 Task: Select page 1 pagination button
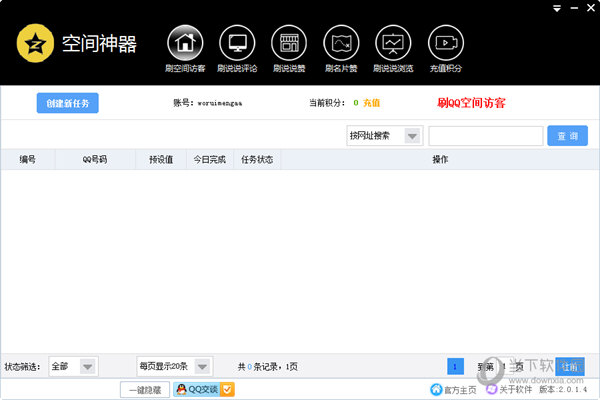coord(455,367)
